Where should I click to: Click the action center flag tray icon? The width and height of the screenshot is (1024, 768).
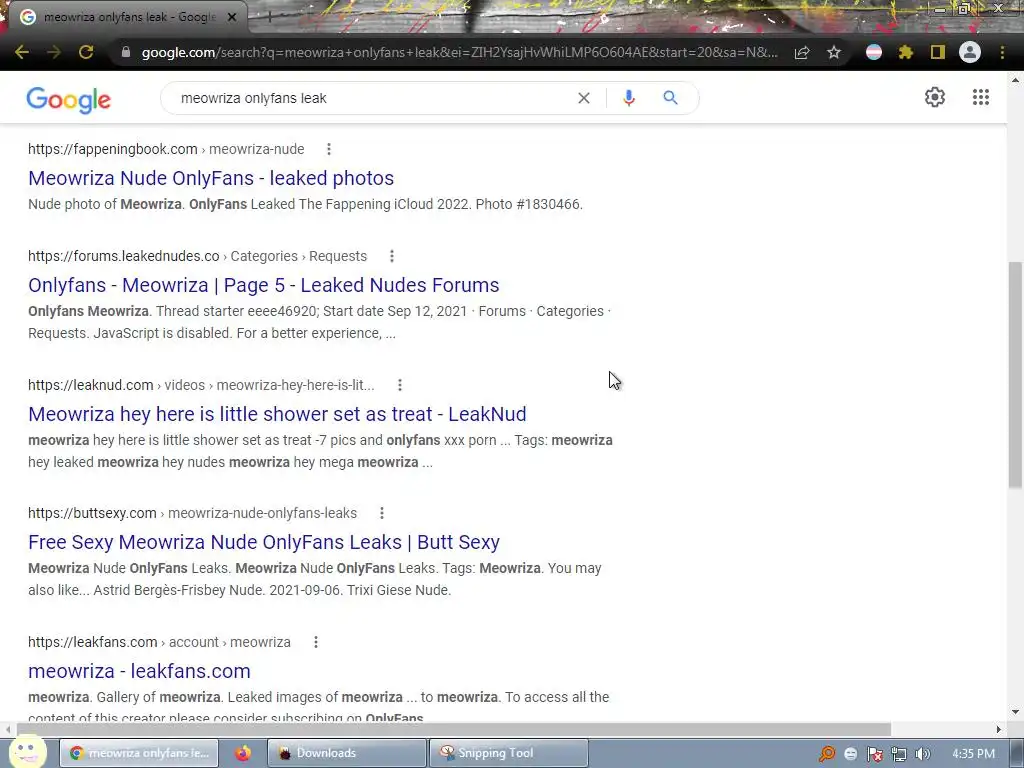(875, 754)
